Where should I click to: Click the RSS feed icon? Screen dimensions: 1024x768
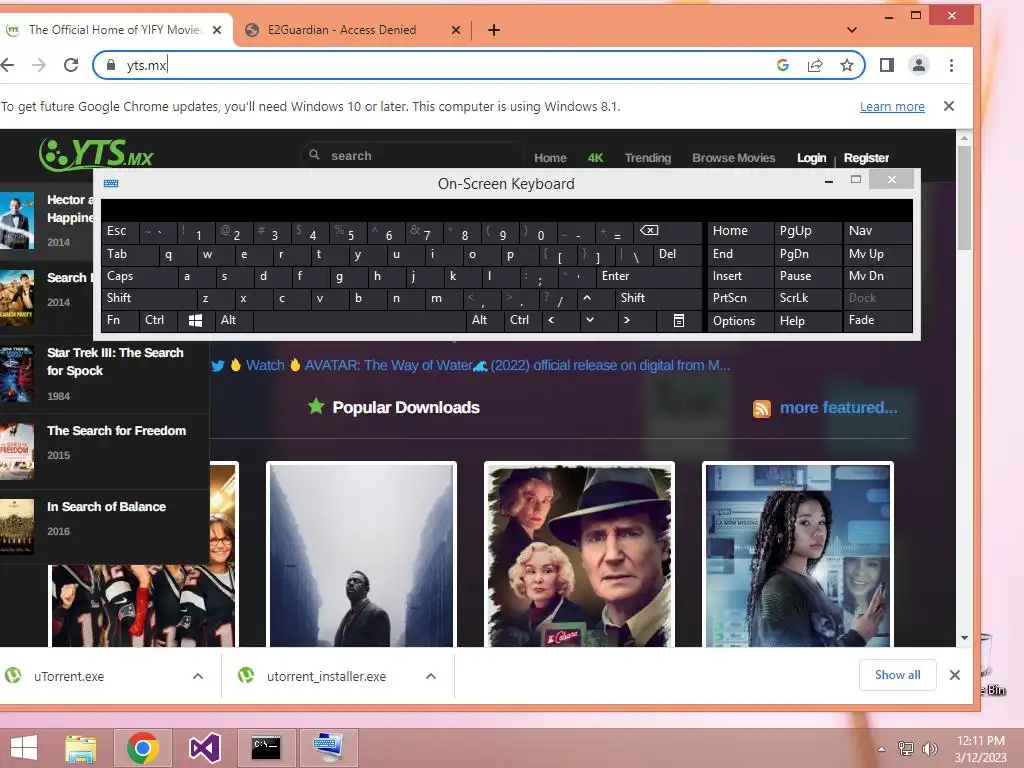coord(761,408)
